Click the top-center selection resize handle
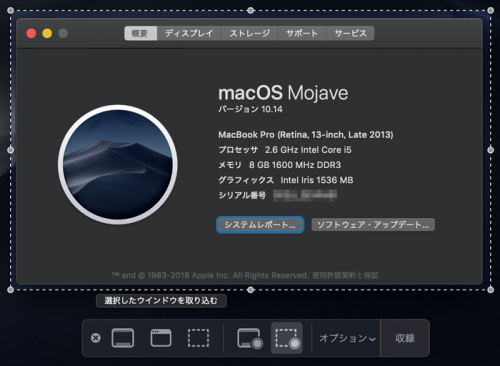The image size is (500, 366). (251, 10)
